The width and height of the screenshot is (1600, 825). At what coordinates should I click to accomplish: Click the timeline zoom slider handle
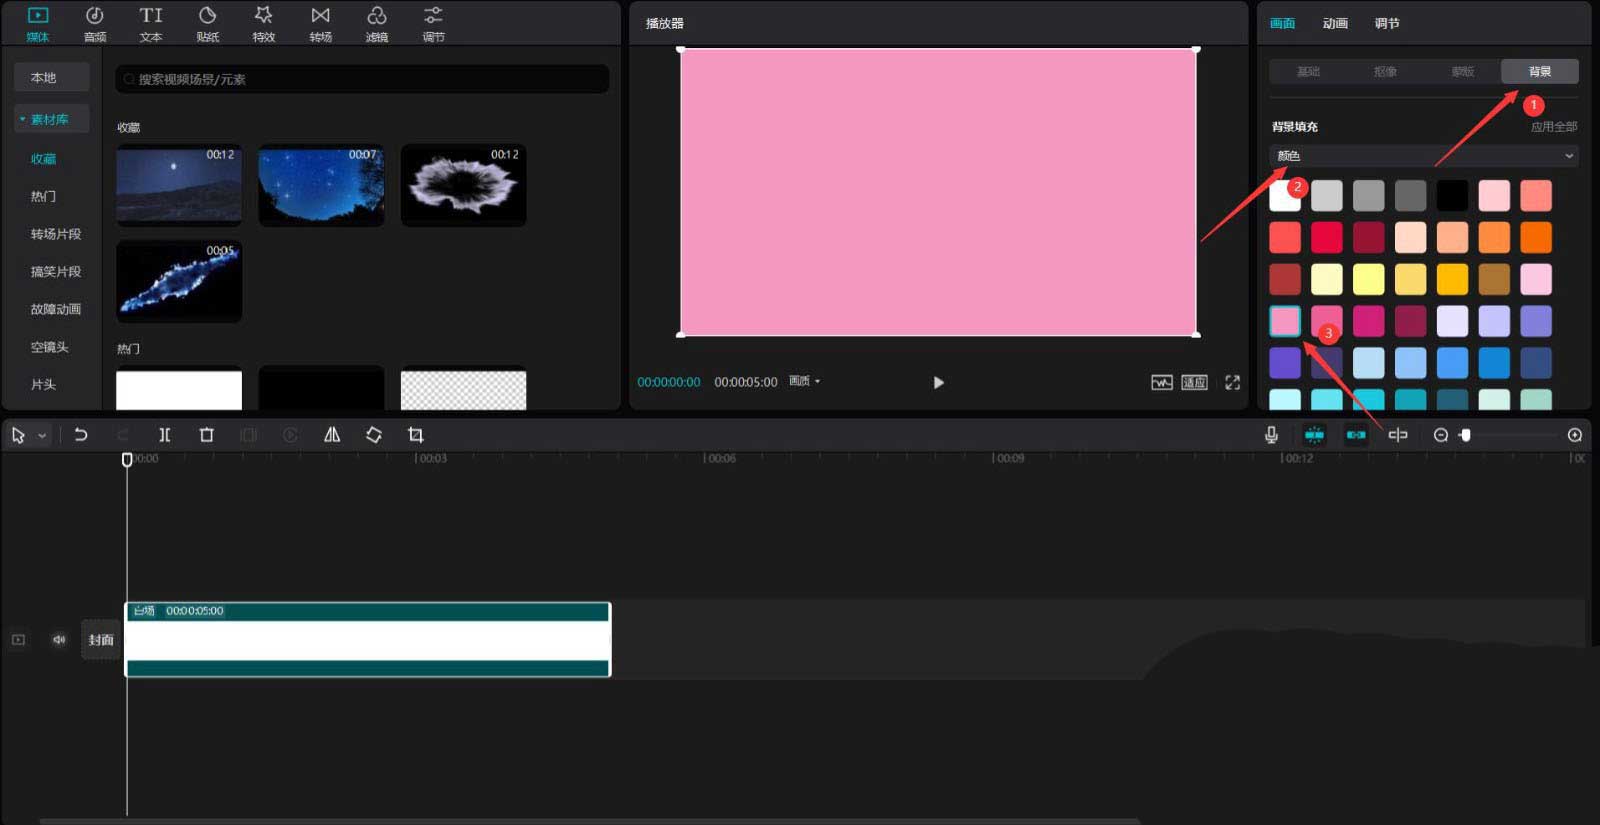click(x=1465, y=435)
